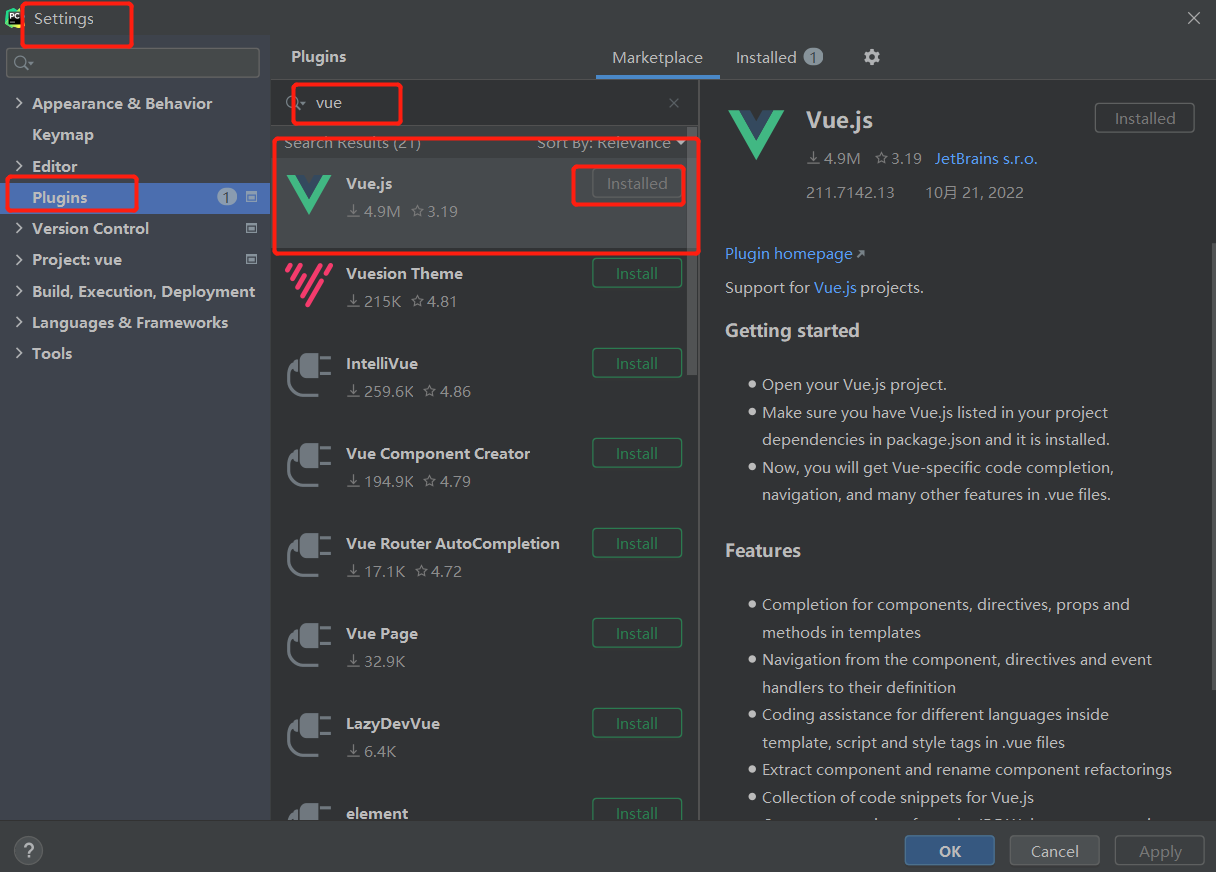1216x872 pixels.
Task: Install the Vue Router AutoCompletion plugin
Action: click(636, 543)
